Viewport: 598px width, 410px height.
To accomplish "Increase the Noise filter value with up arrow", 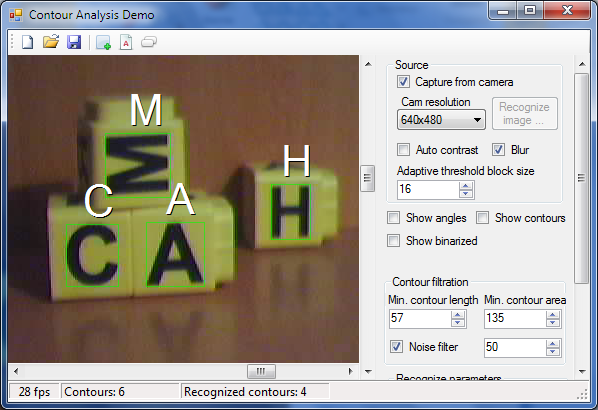I will [x=553, y=343].
